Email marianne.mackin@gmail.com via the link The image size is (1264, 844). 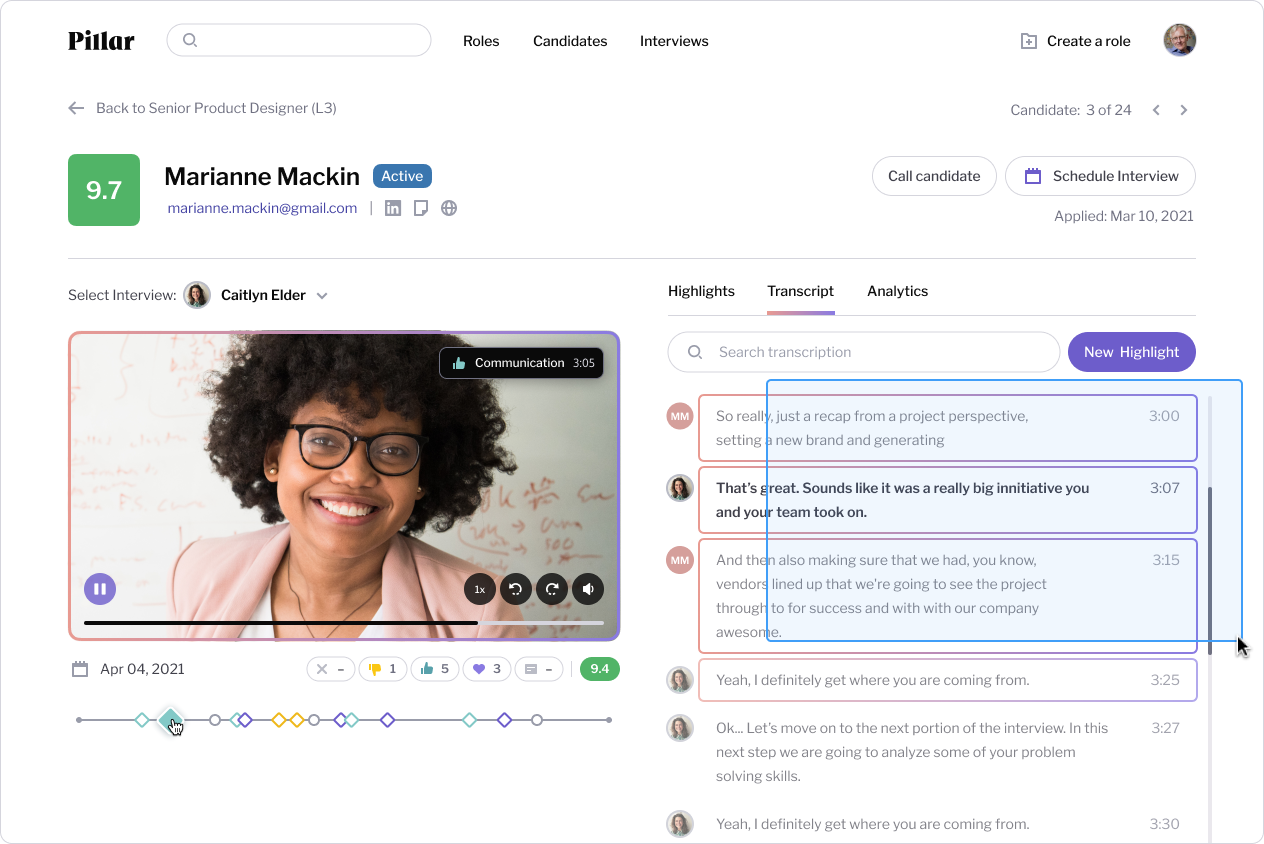(x=262, y=208)
